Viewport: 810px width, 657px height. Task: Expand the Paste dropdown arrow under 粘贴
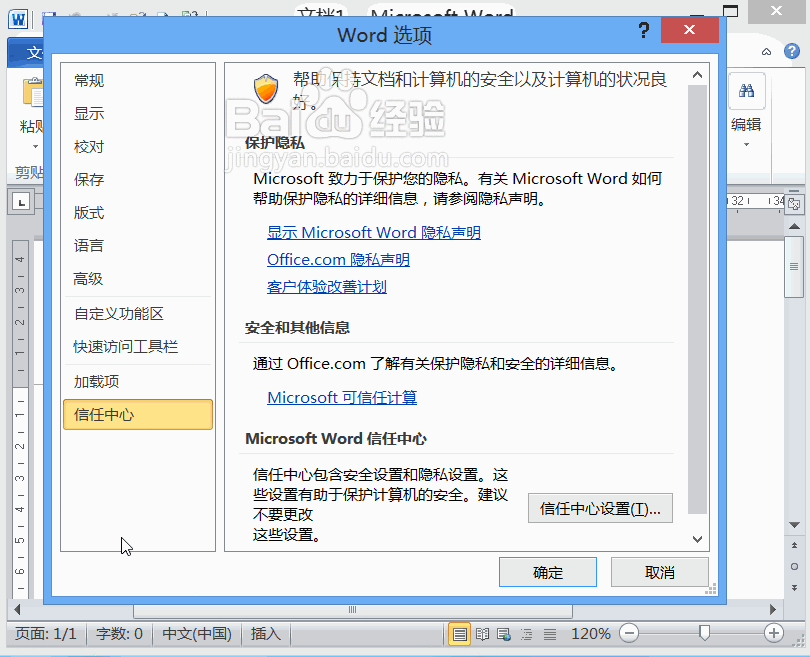(35, 147)
